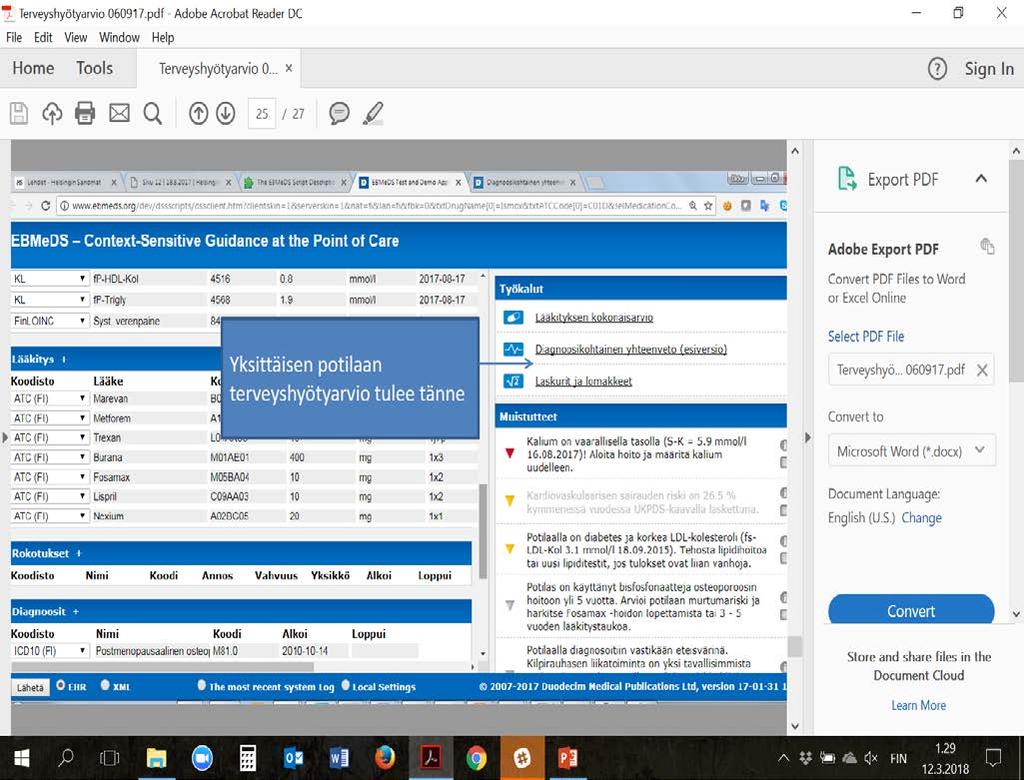Open File Explorer from taskbar
The height and width of the screenshot is (780, 1024).
coord(156,758)
